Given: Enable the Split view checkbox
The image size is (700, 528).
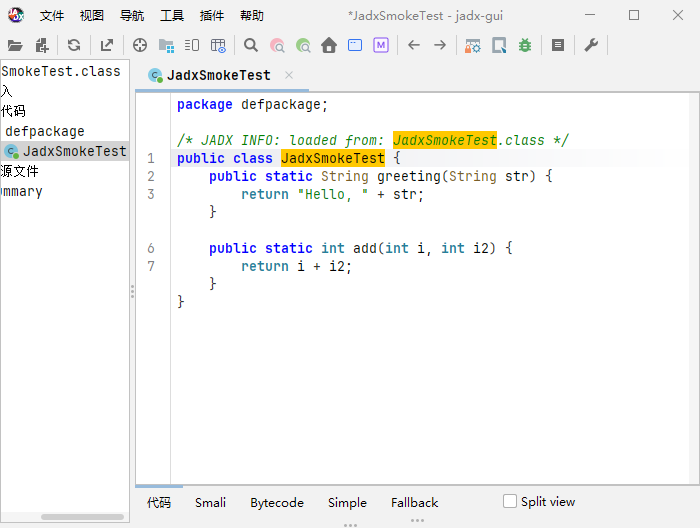Looking at the screenshot, I should (510, 501).
